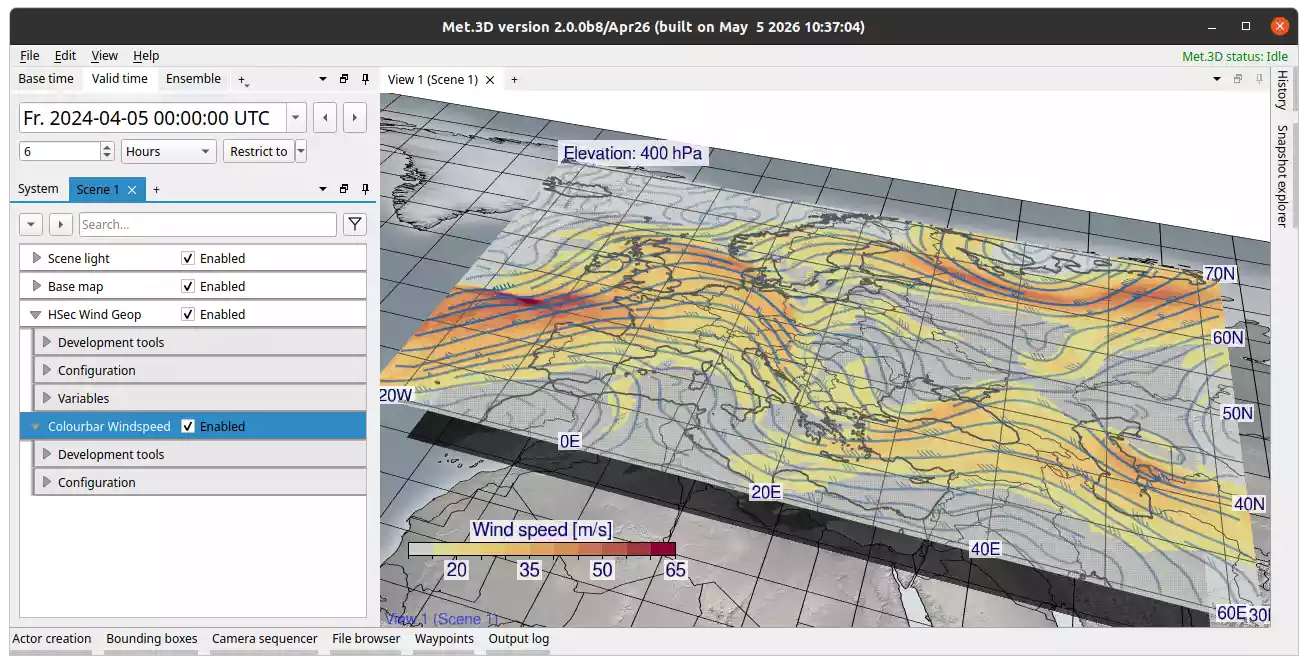
Task: Click the Wind speed colour bar
Action: point(542,549)
